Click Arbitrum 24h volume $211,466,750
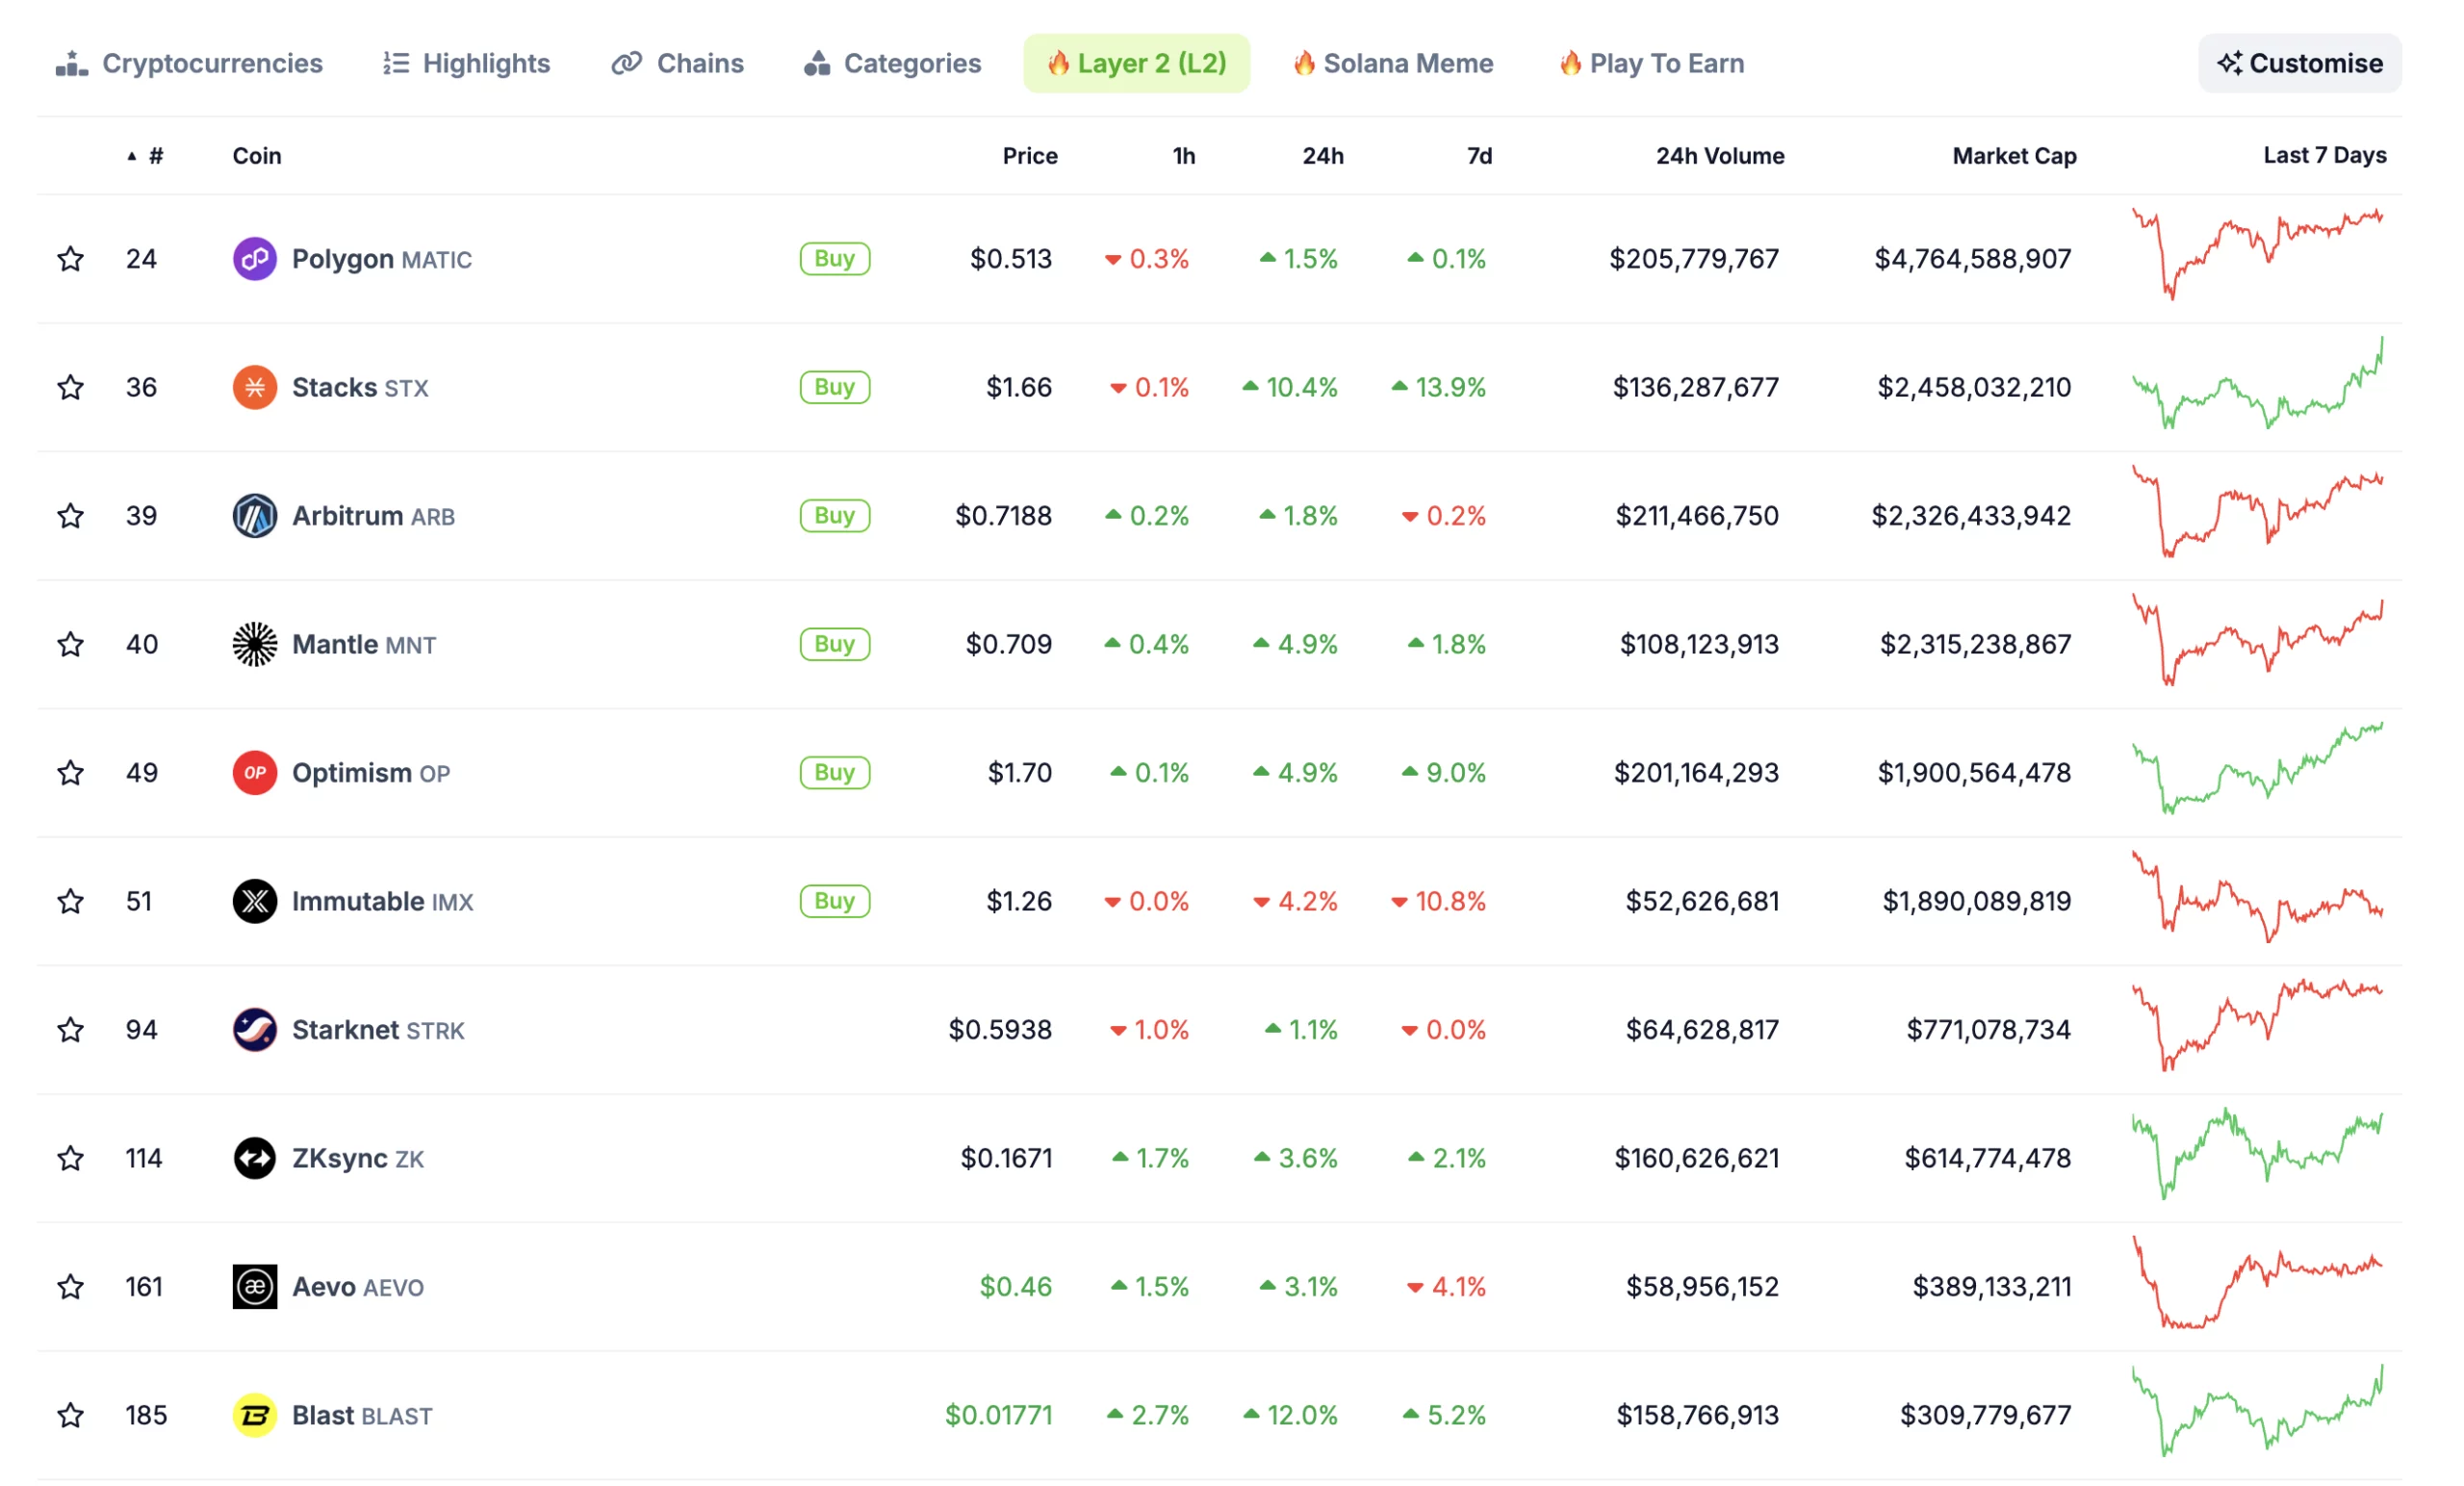The height and width of the screenshot is (1486, 2464). pos(1698,516)
